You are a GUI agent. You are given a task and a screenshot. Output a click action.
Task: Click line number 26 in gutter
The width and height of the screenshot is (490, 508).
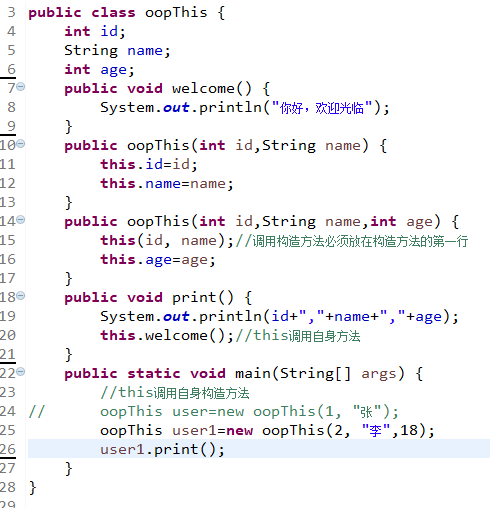[8, 449]
